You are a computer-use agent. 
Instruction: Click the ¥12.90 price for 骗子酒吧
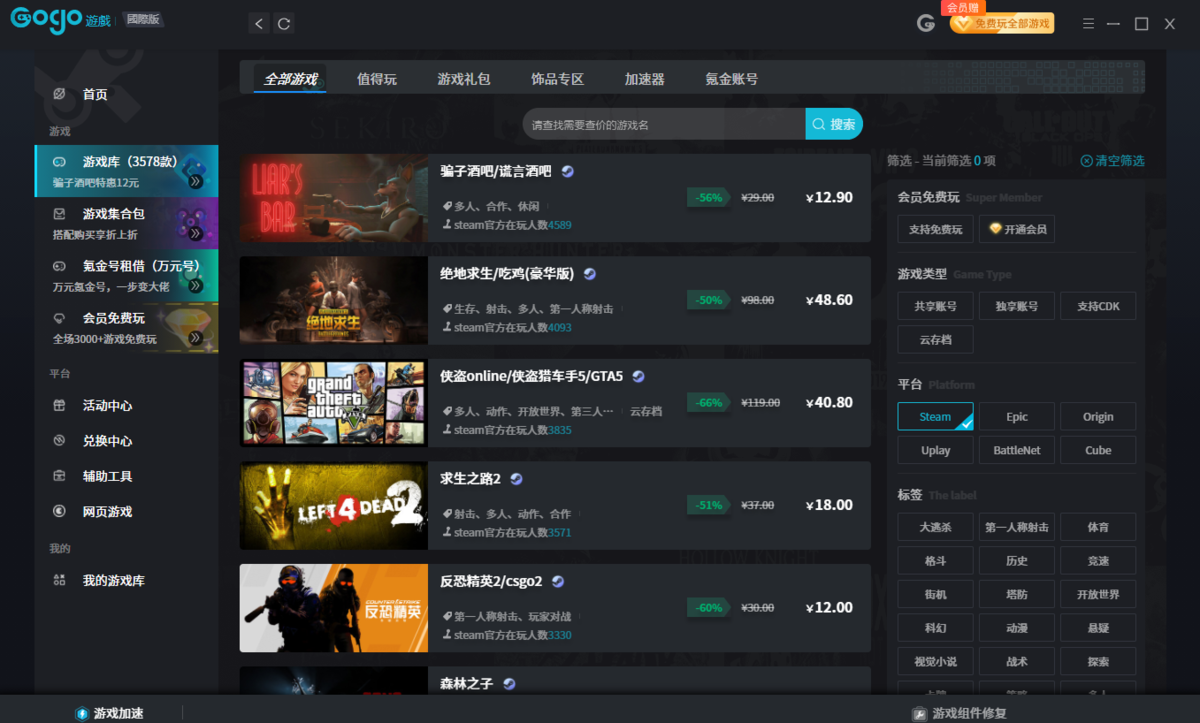click(x=829, y=198)
